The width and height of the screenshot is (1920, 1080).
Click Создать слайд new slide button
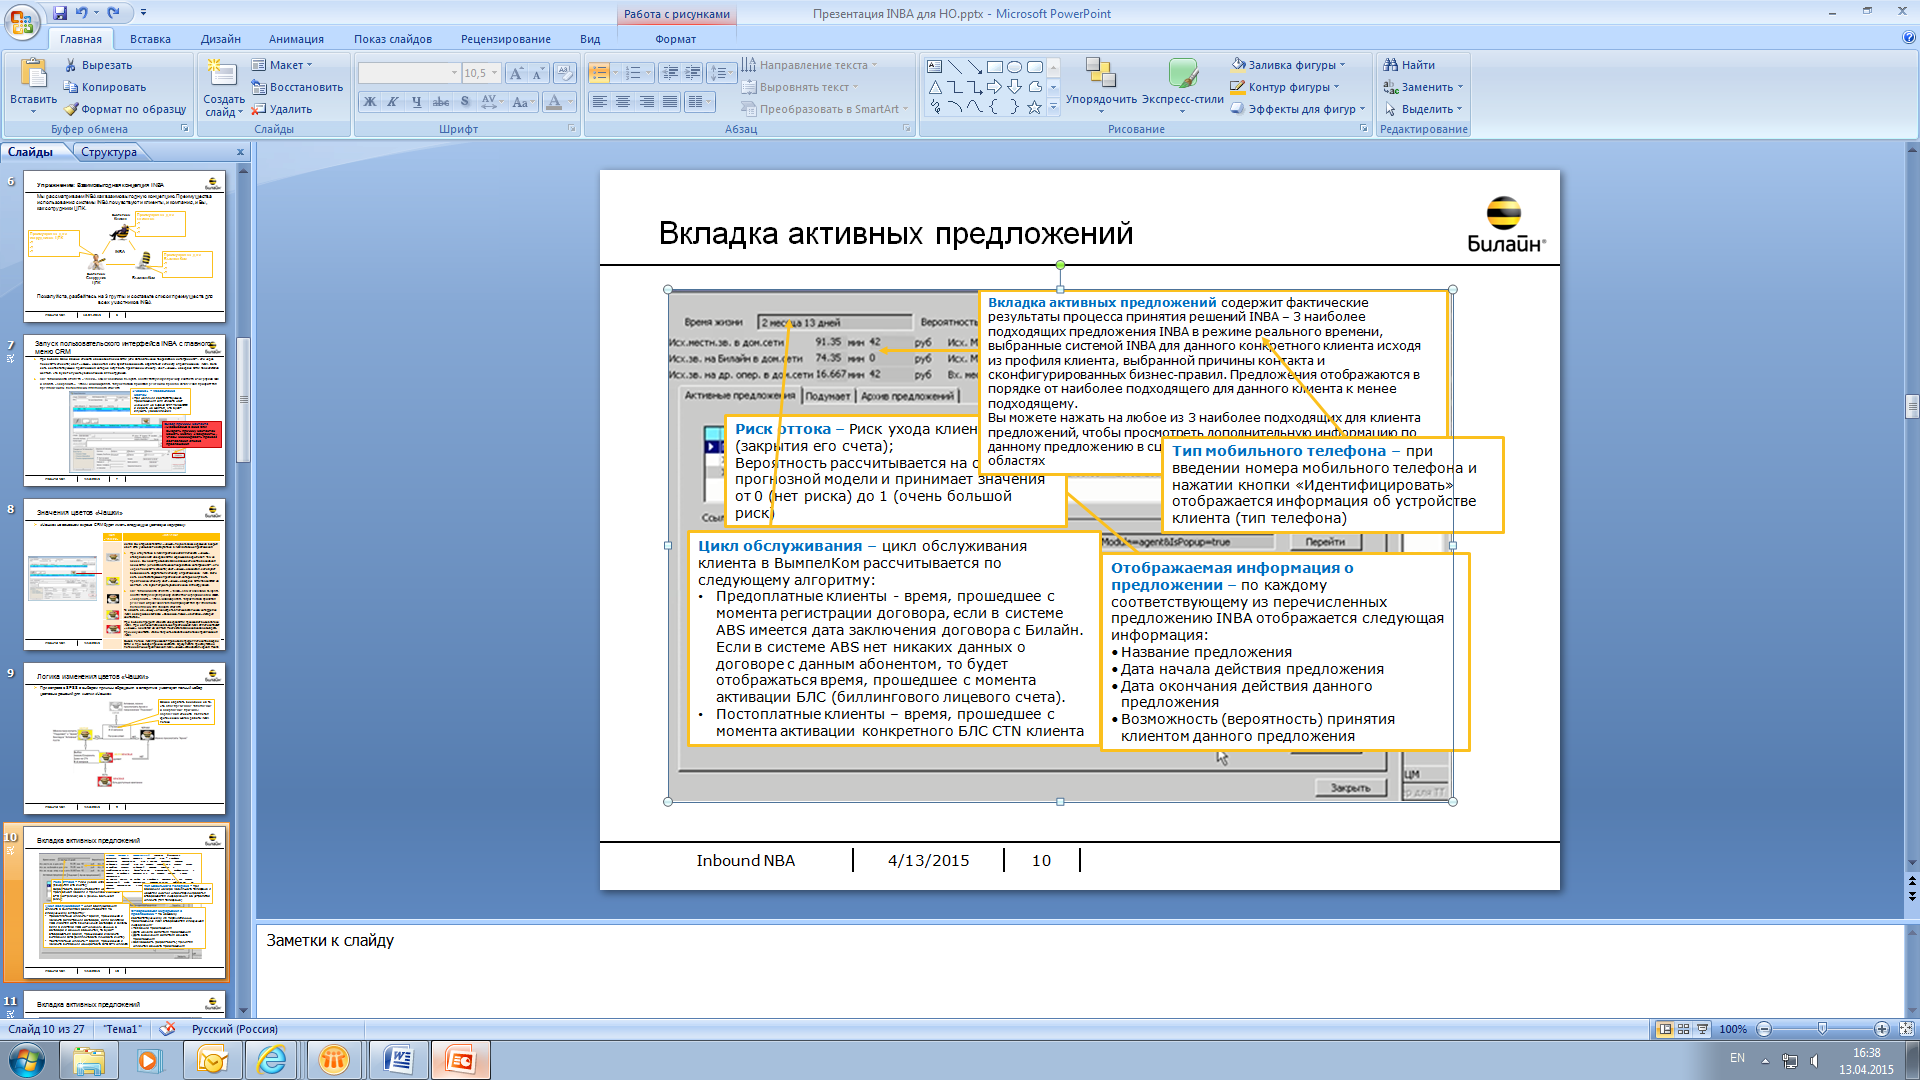[x=223, y=87]
